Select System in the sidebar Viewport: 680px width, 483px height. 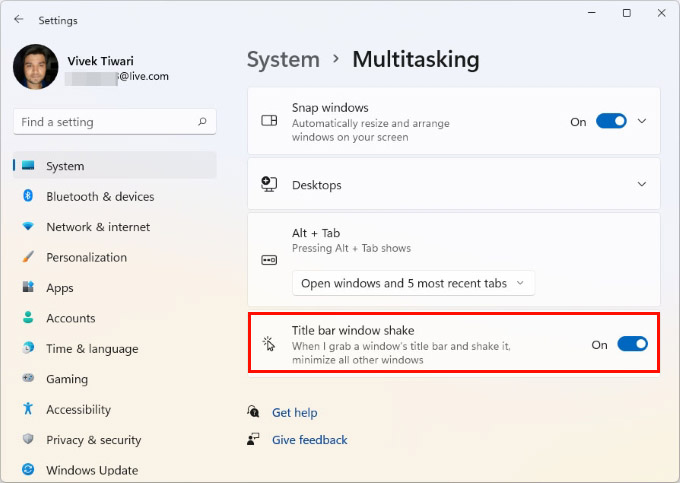tap(114, 166)
